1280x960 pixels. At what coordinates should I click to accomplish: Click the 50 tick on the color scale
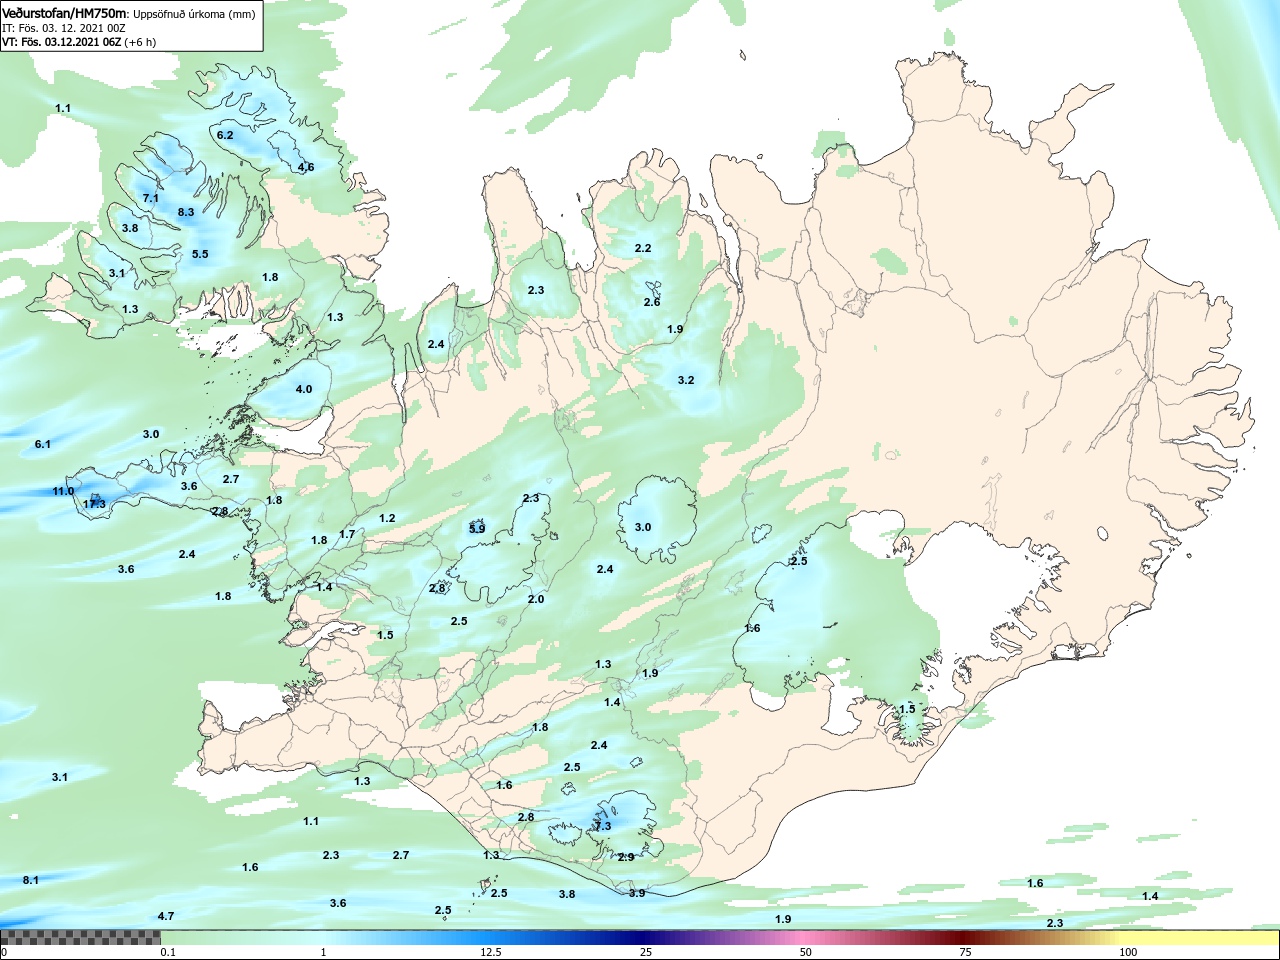[806, 952]
